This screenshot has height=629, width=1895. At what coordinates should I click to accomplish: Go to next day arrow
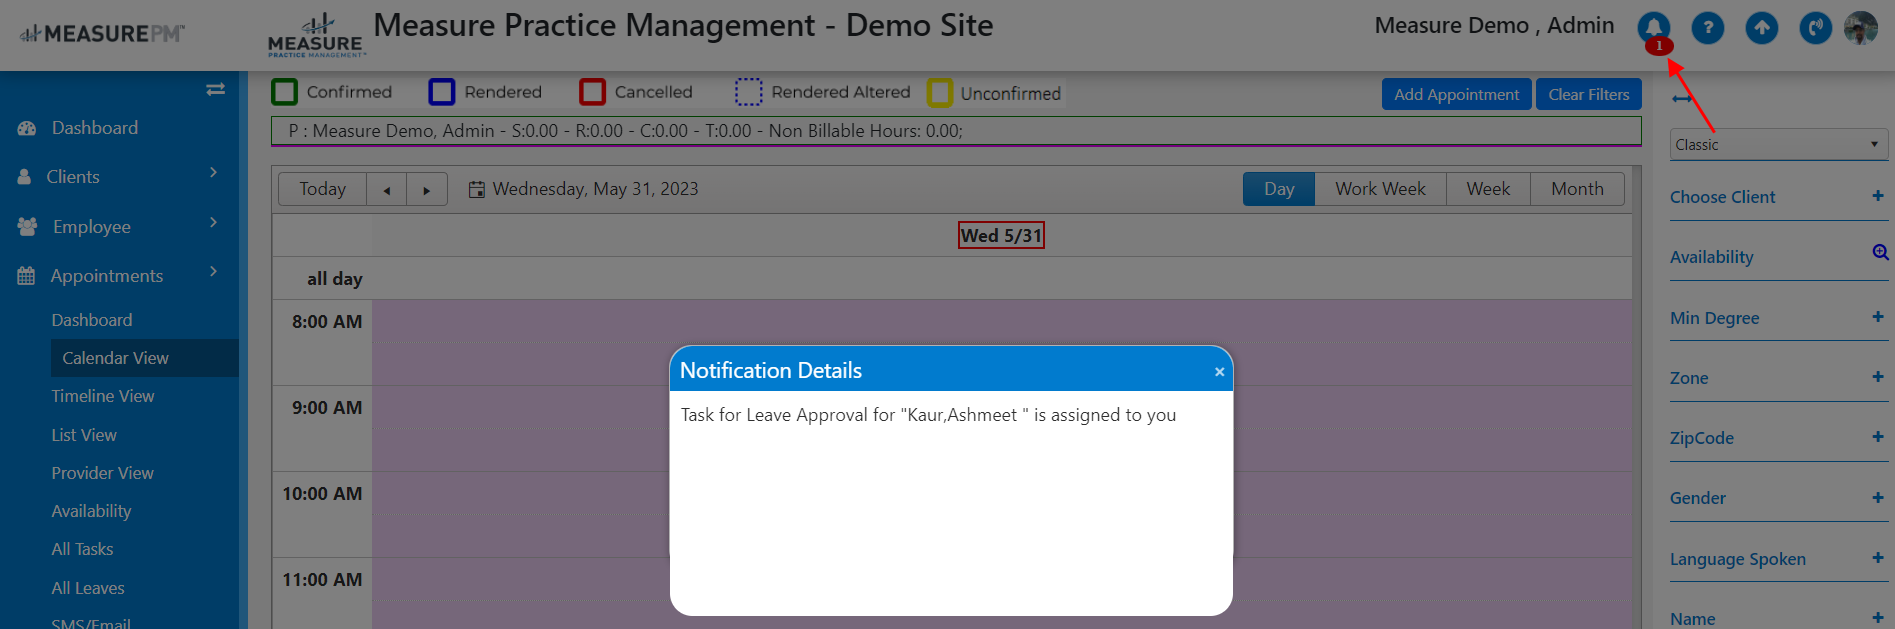(x=426, y=190)
